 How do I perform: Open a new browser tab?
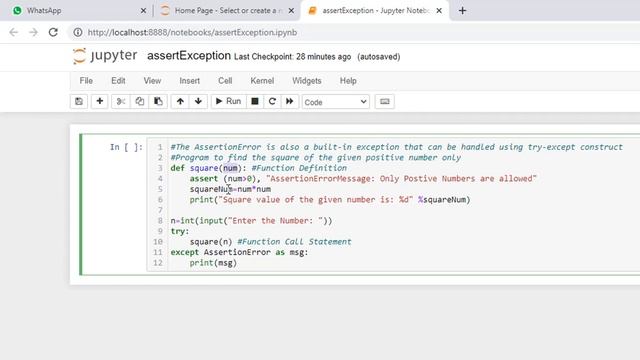click(x=462, y=11)
